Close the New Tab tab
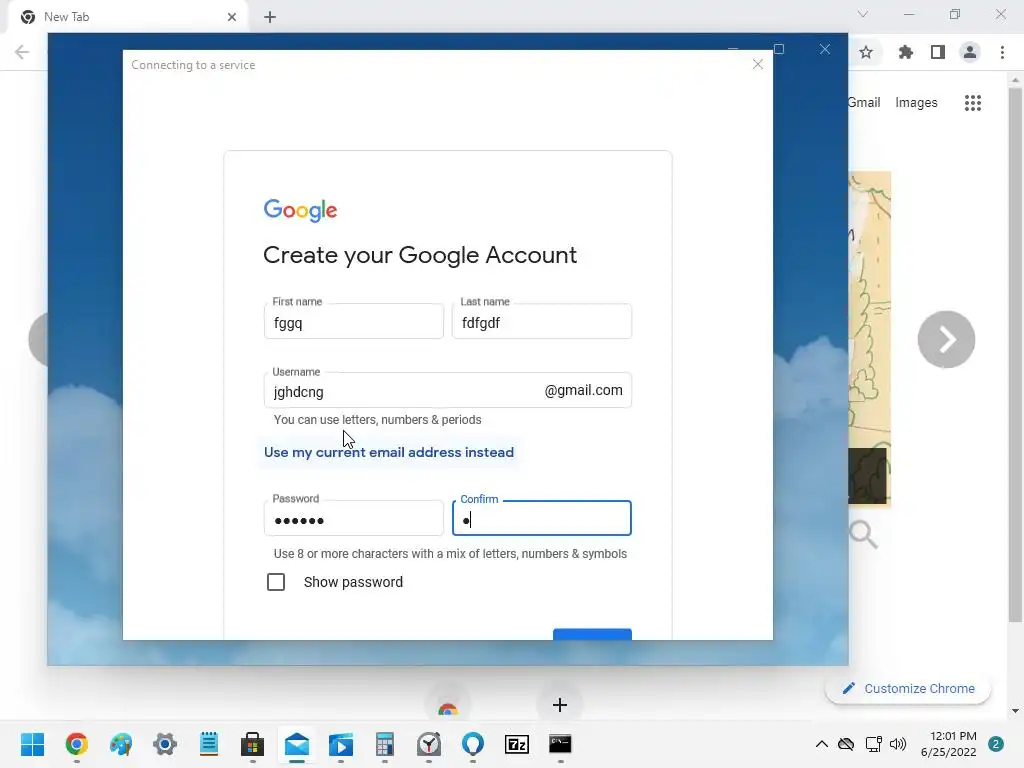The height and width of the screenshot is (768, 1024). click(x=232, y=17)
